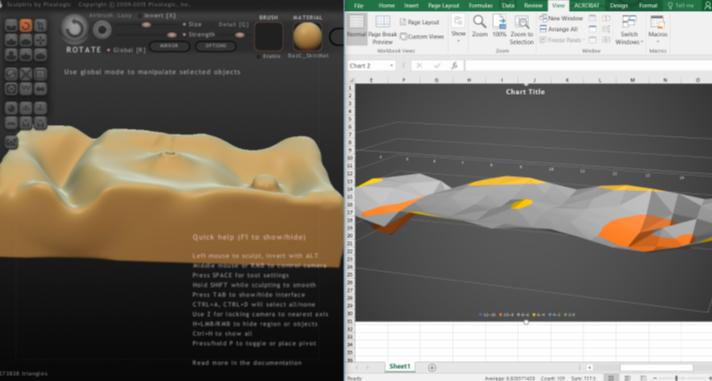Click the Export icon in Sculptris
The height and width of the screenshot is (381, 712).
(40, 122)
